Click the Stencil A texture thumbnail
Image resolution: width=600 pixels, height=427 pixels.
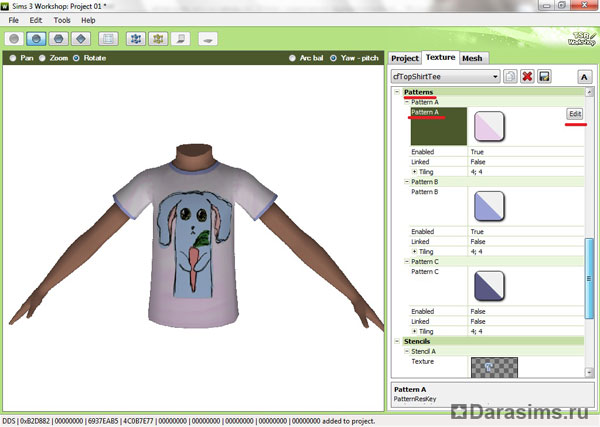494,367
